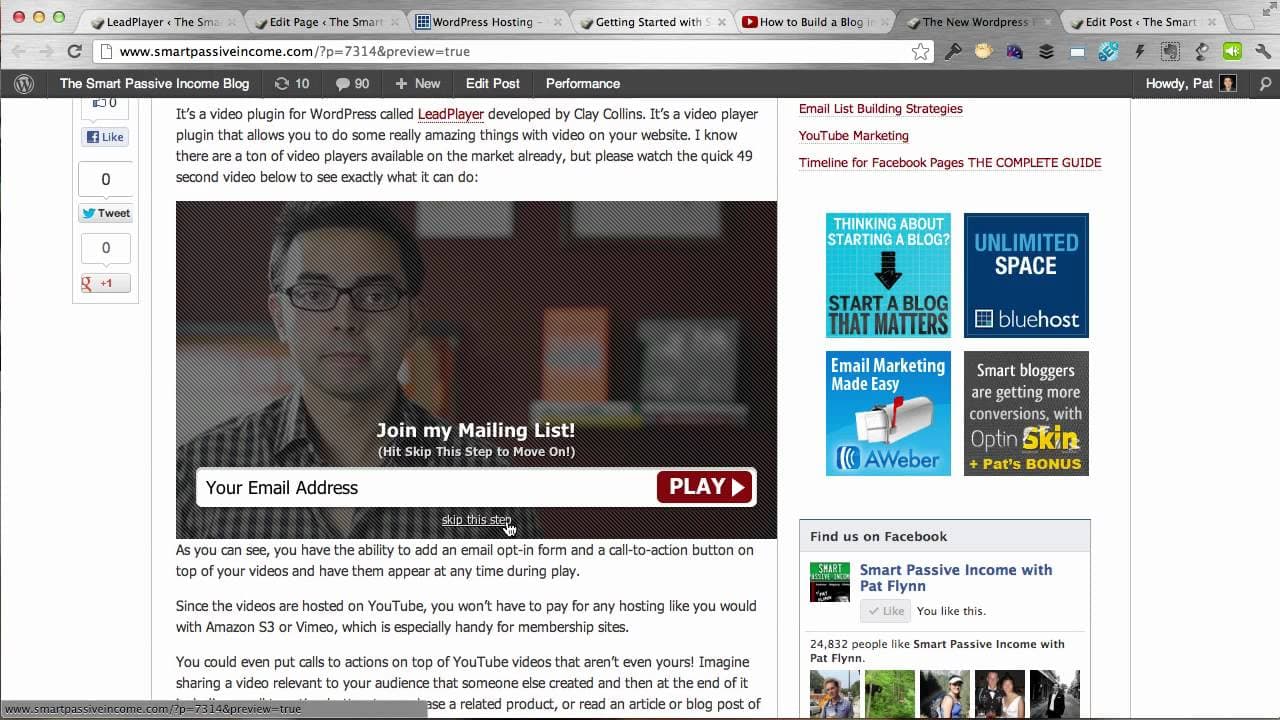Click the OptinSkin Pat's Bonus banner
This screenshot has width=1280, height=720.
1026,413
